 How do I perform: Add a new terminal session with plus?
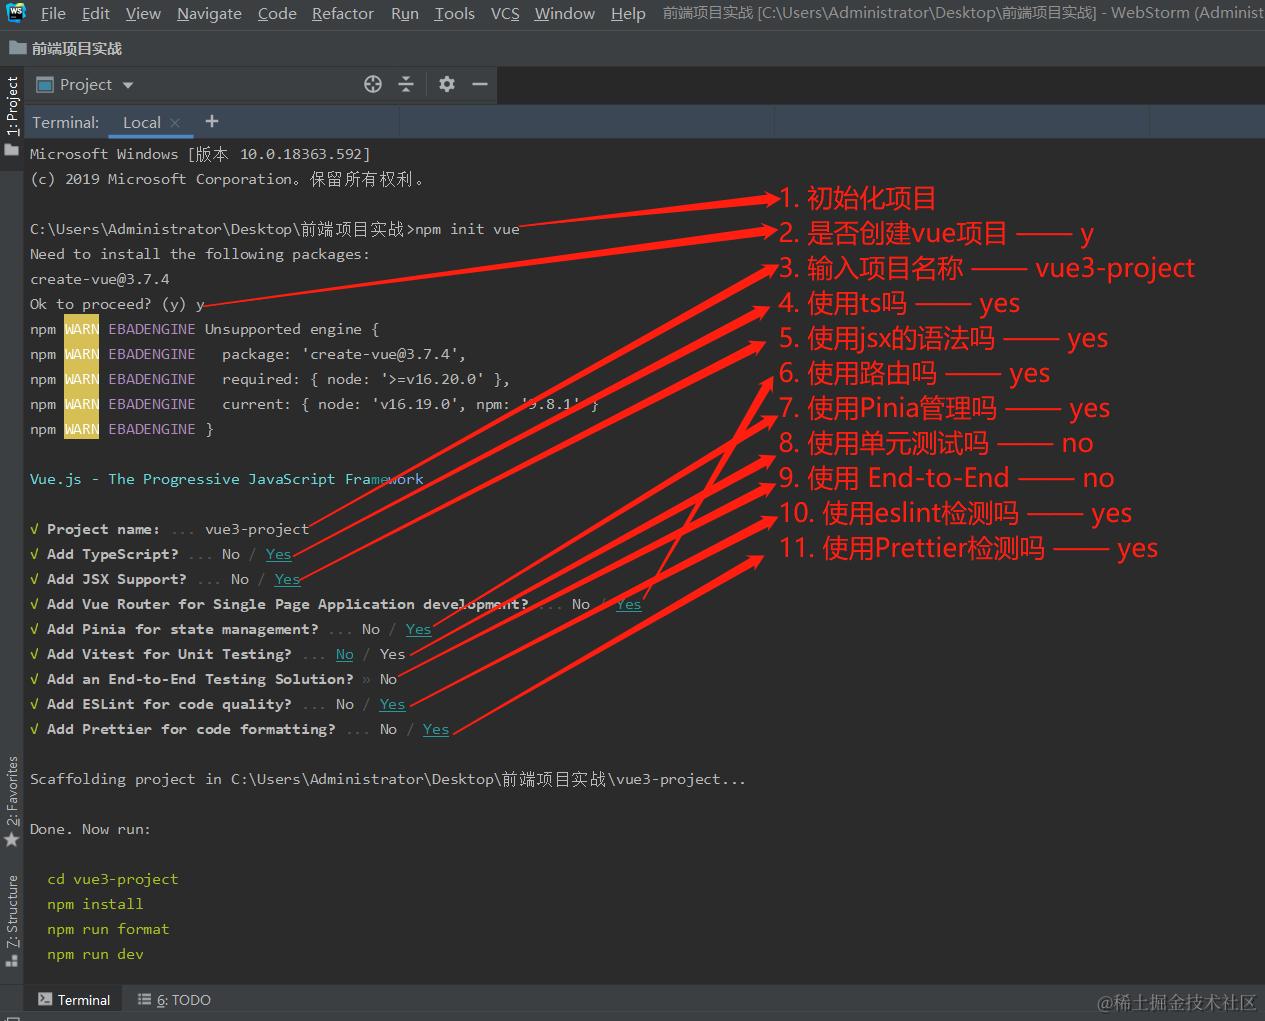click(x=211, y=121)
